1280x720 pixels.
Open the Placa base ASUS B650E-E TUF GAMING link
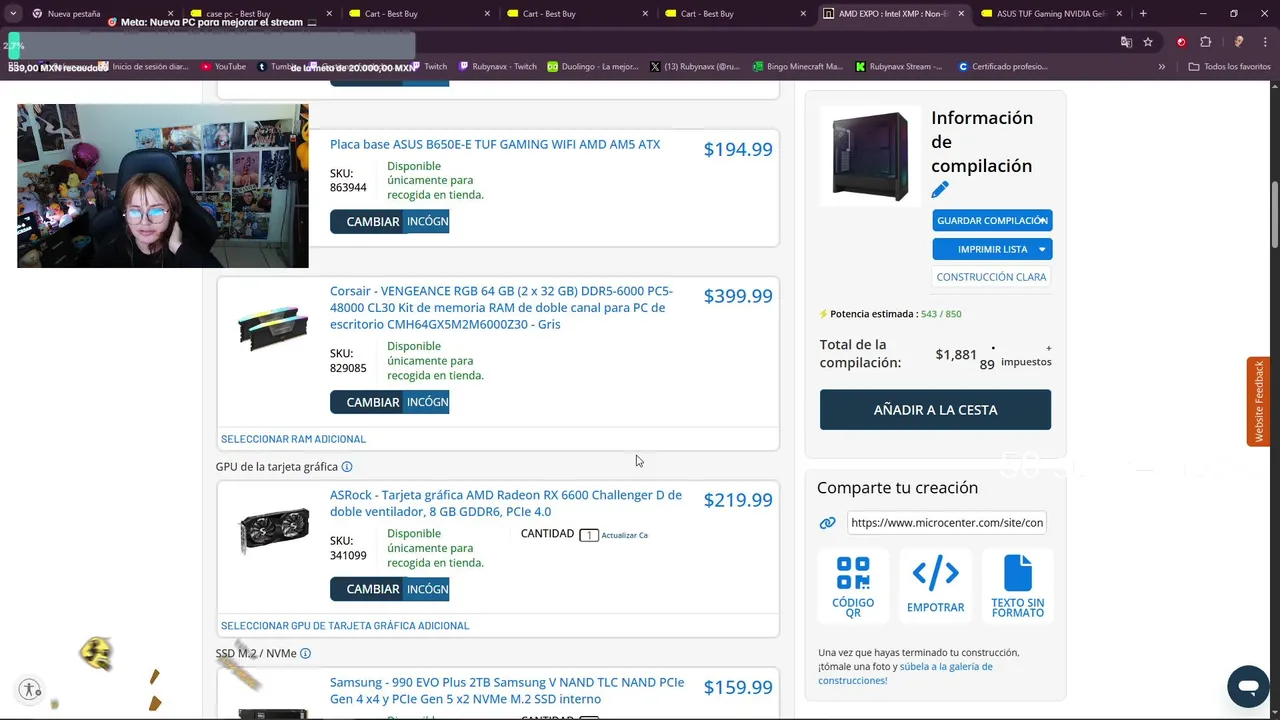coord(495,144)
